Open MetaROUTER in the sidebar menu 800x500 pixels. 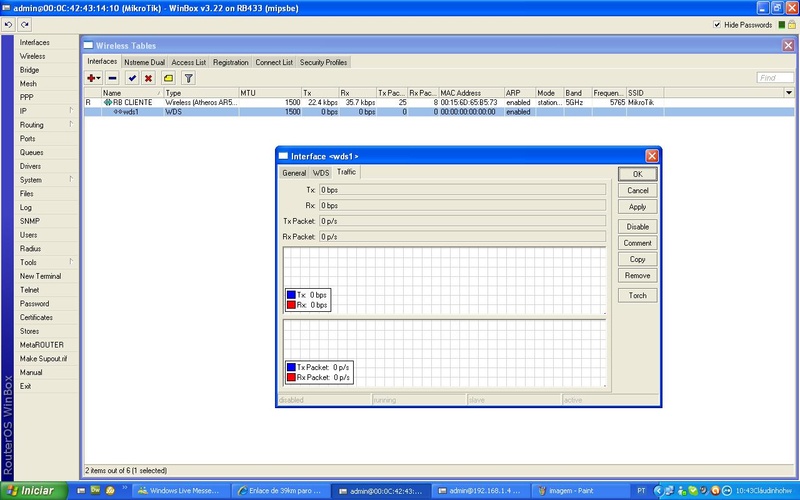tap(42, 345)
